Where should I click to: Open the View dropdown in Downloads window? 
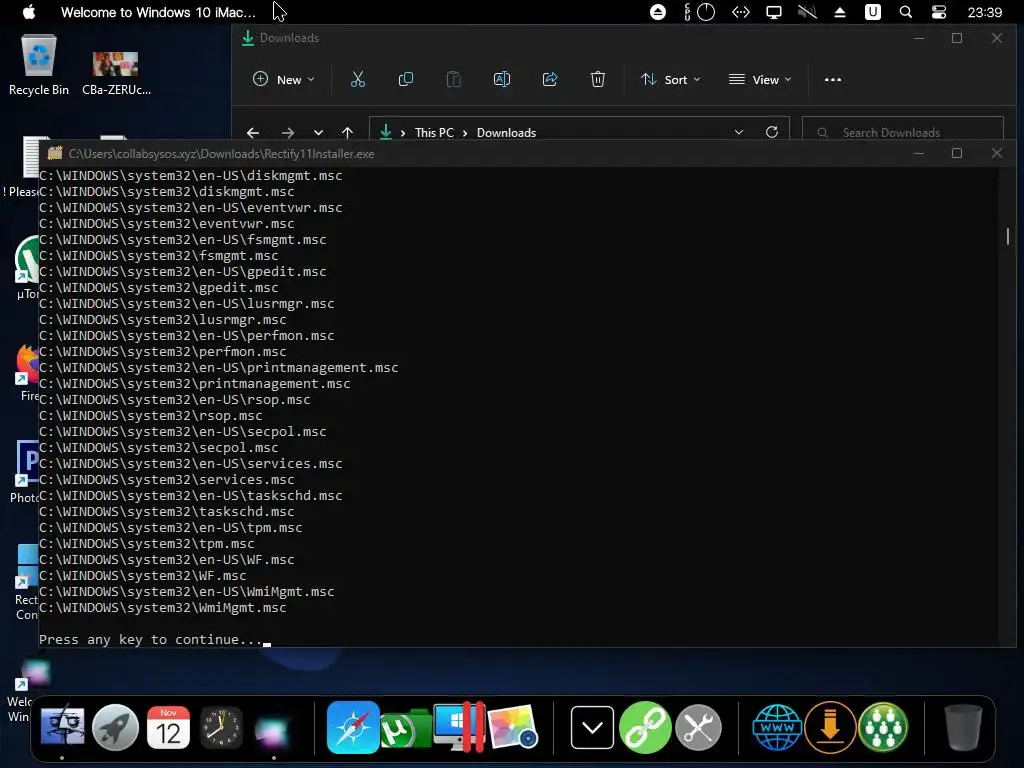(760, 80)
